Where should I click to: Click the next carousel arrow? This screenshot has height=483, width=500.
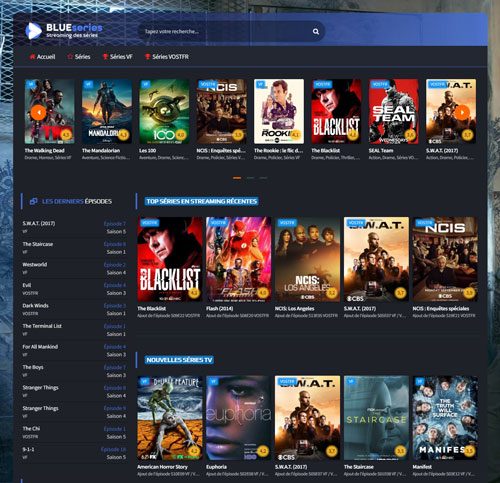[x=462, y=112]
